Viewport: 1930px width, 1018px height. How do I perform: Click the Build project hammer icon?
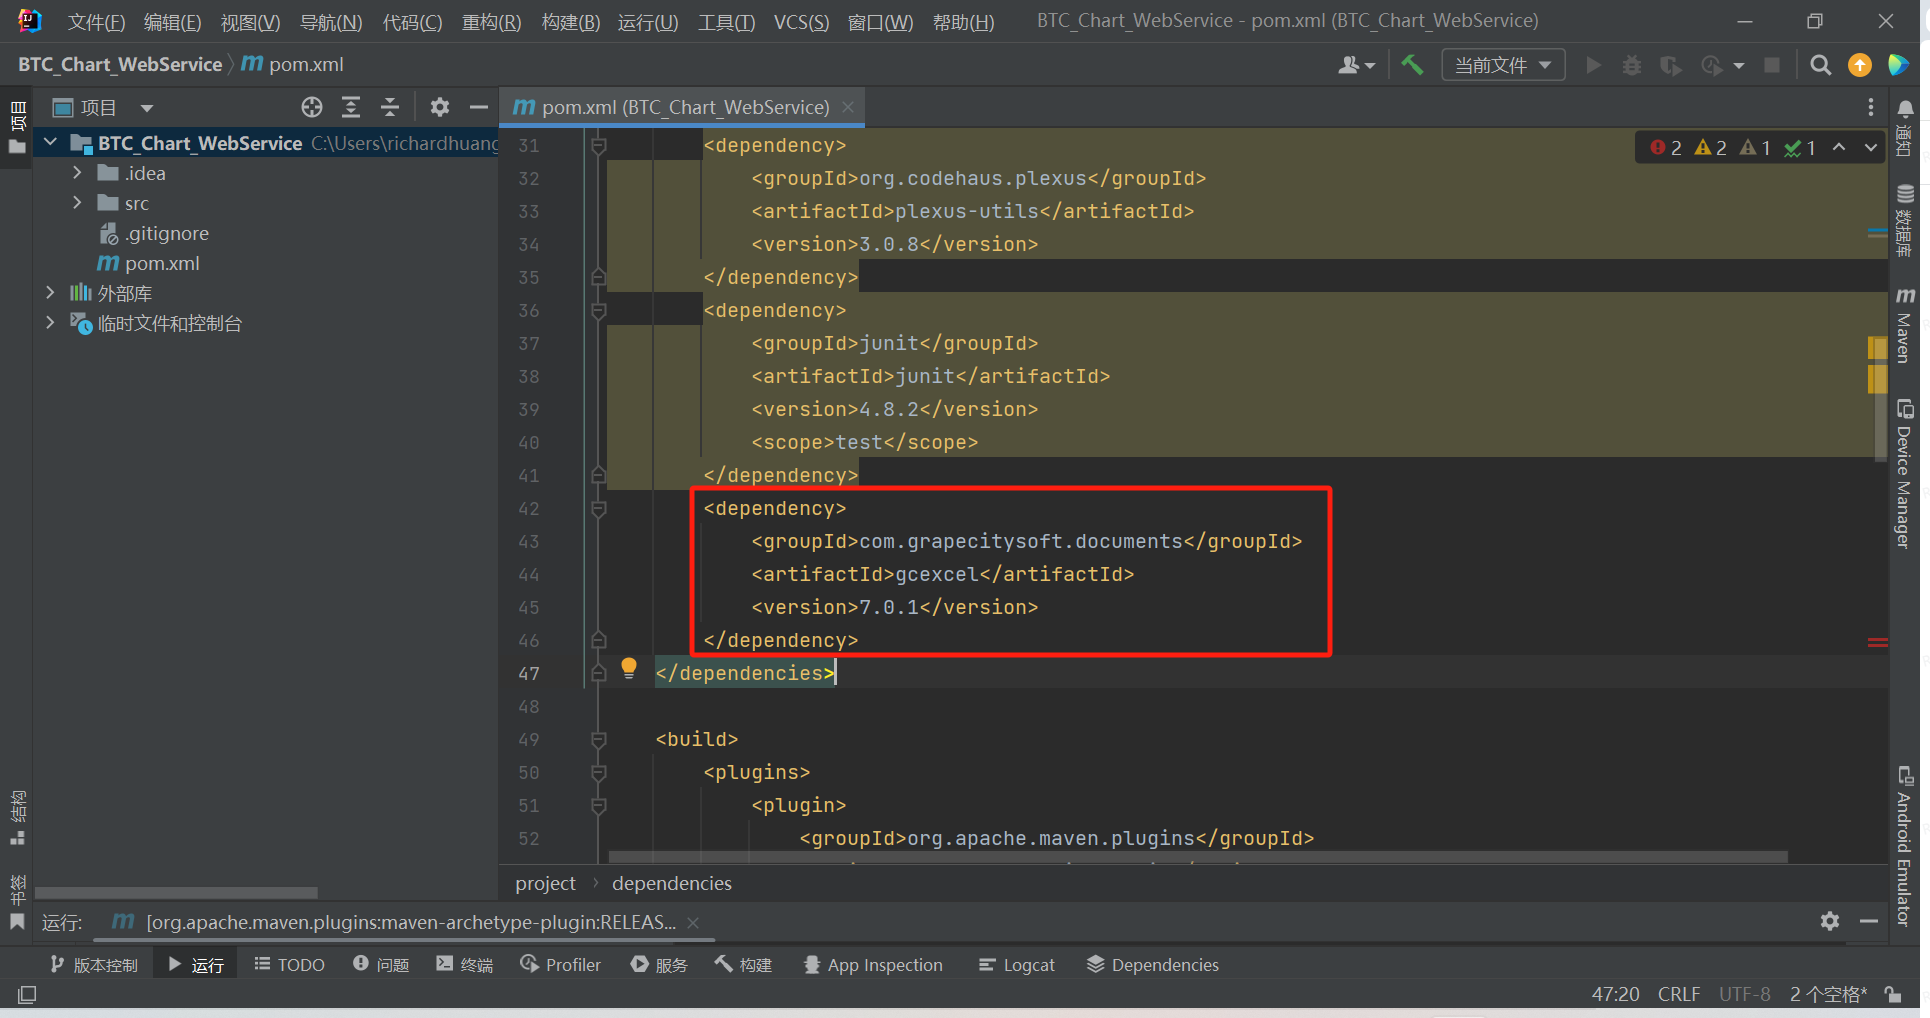pyautogui.click(x=1412, y=65)
